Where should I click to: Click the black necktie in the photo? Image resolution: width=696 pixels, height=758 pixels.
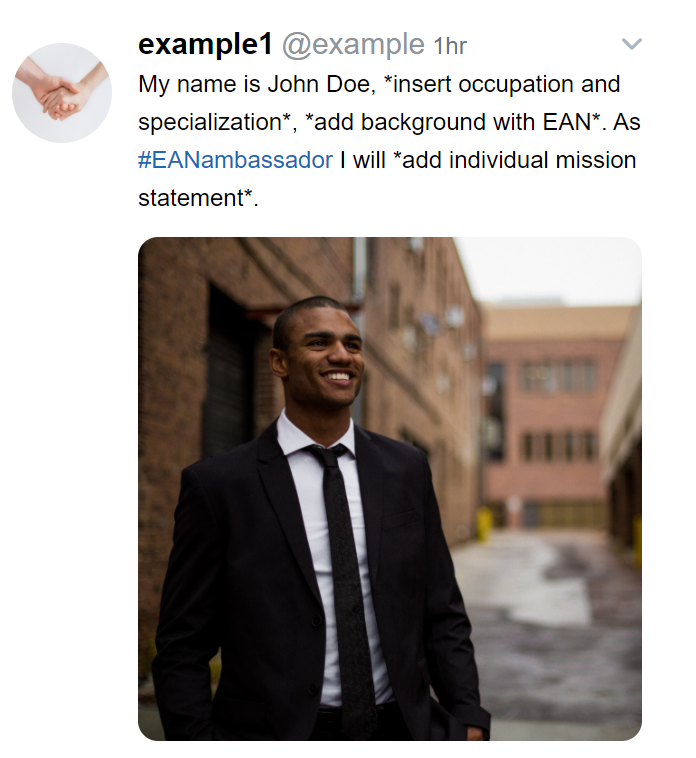(345, 560)
